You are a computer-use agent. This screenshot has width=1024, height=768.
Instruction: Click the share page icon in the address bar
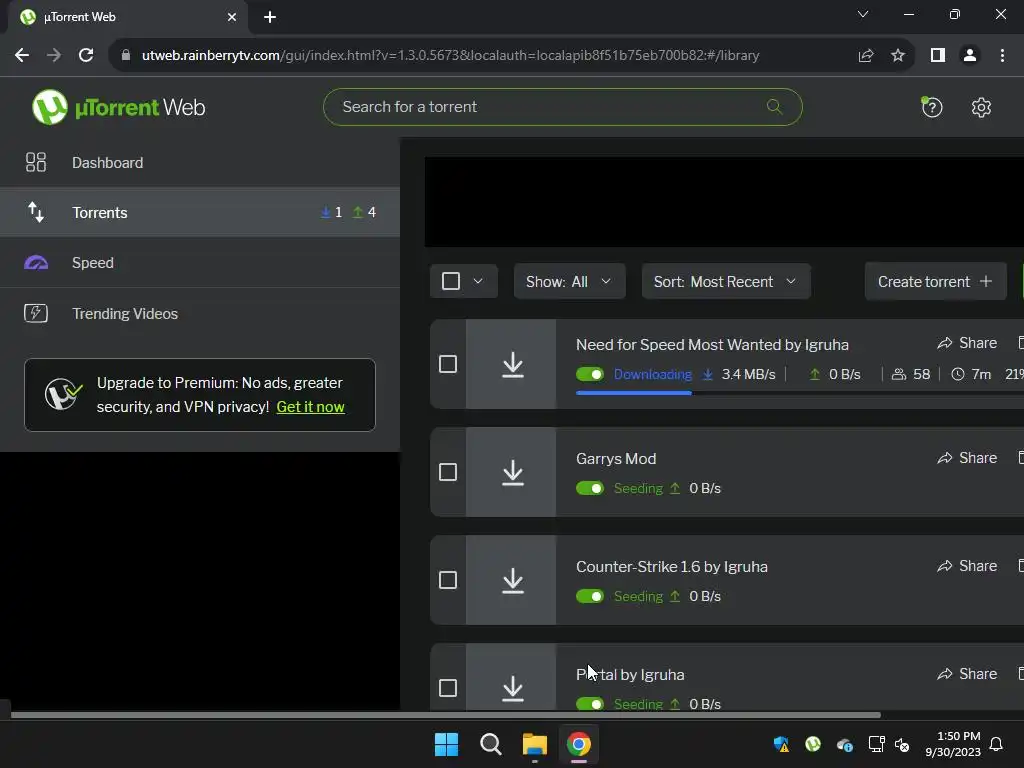point(866,56)
